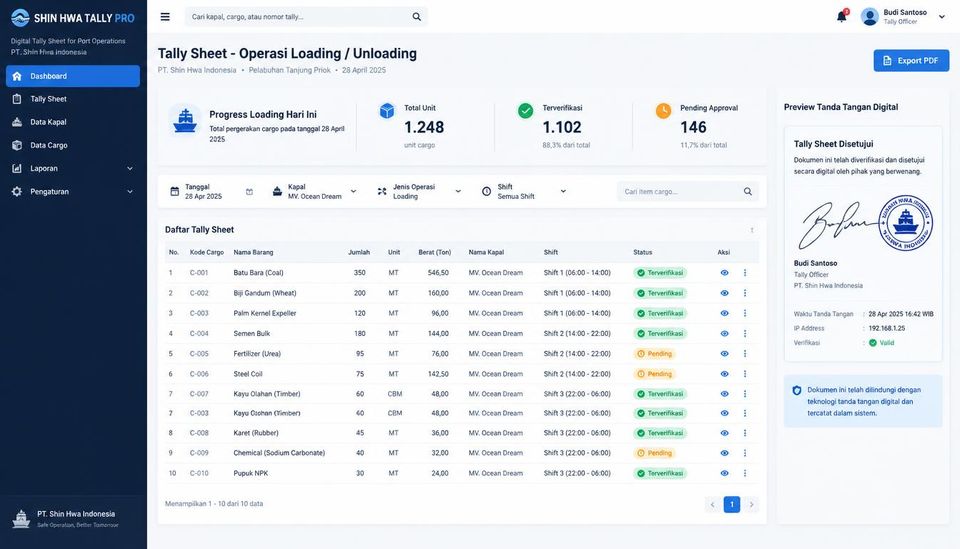Open the Laporan sidebar menu
Image resolution: width=960 pixels, height=549 pixels.
[73, 168]
